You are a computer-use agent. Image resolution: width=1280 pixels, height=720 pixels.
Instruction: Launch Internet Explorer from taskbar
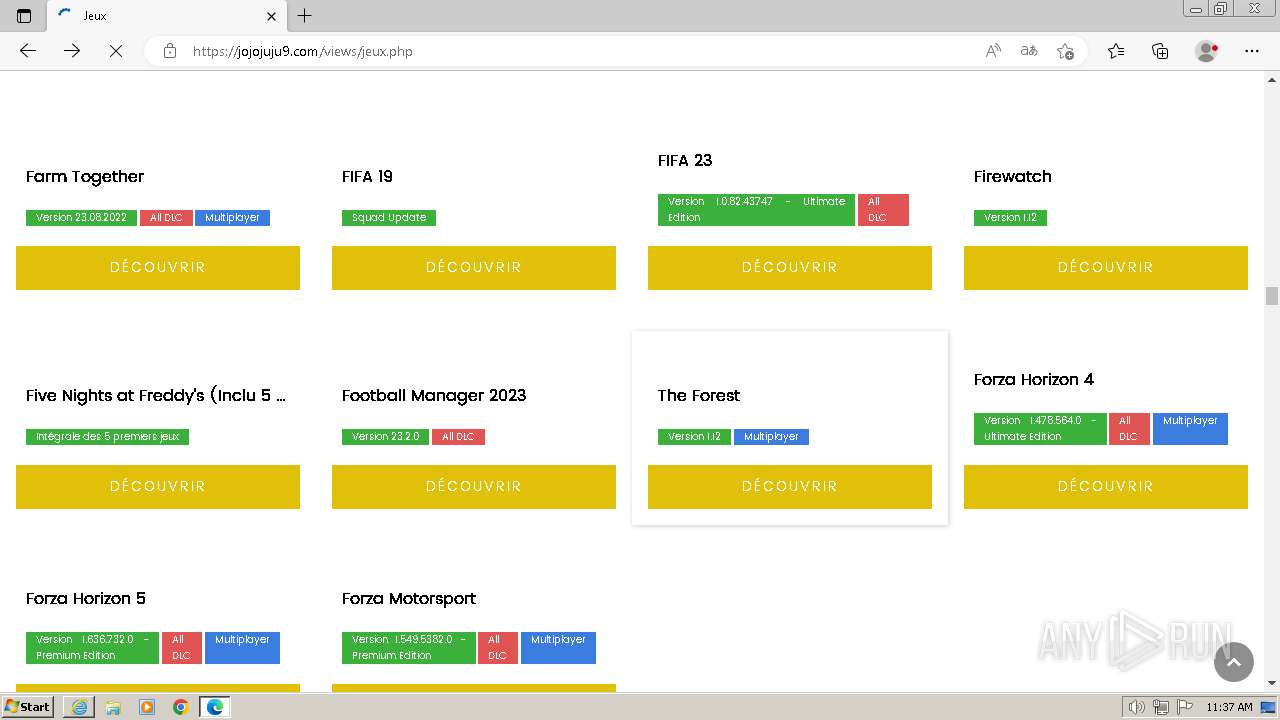point(79,707)
